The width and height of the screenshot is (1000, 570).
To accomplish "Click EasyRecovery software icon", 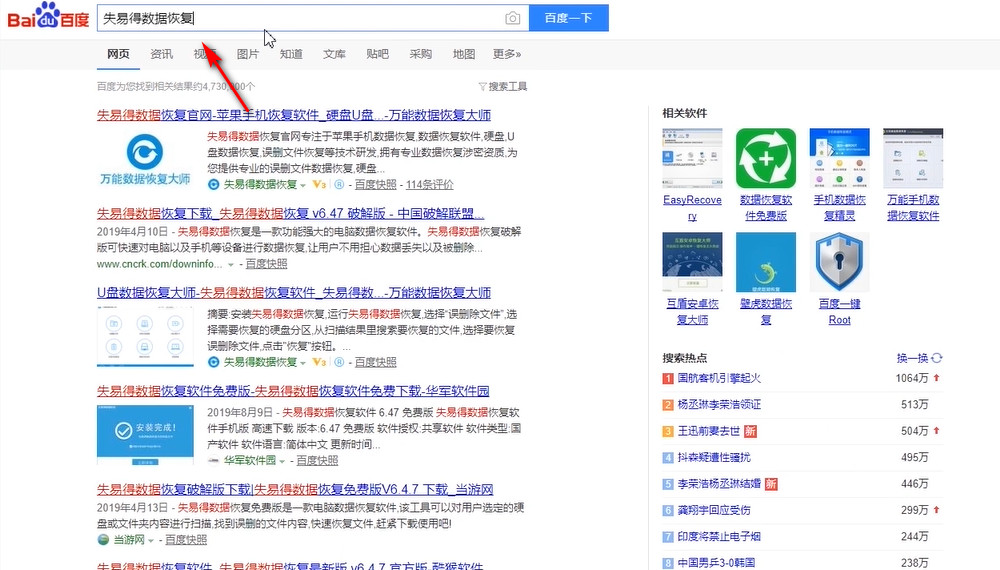I will click(x=692, y=158).
